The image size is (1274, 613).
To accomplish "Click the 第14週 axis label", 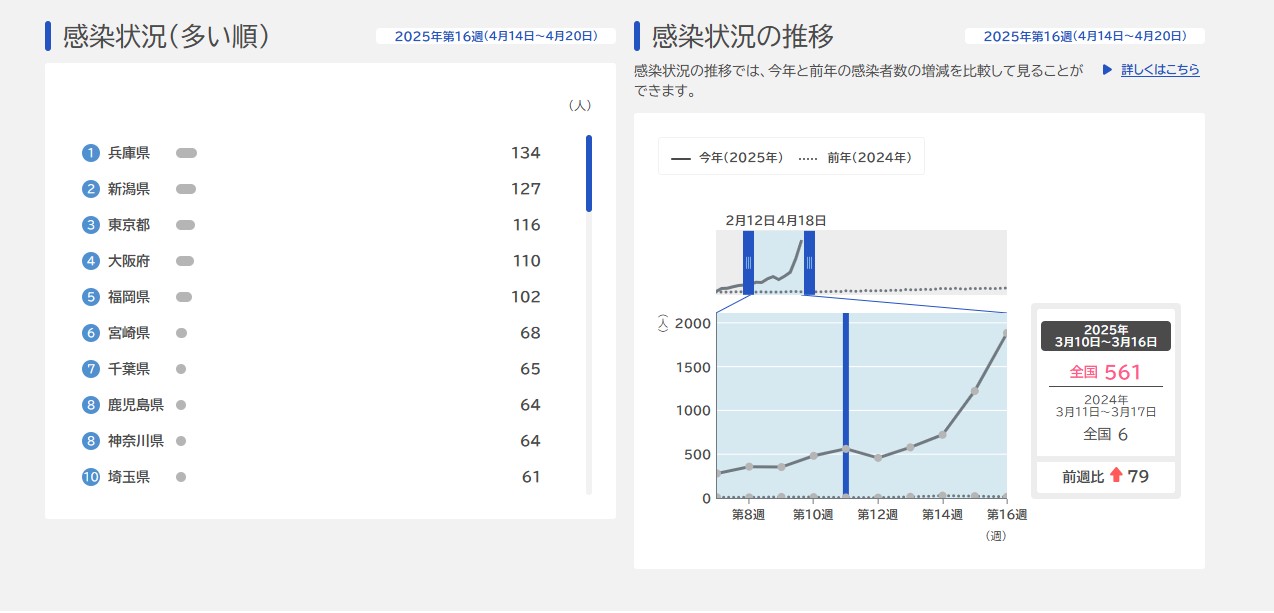I will pyautogui.click(x=942, y=514).
